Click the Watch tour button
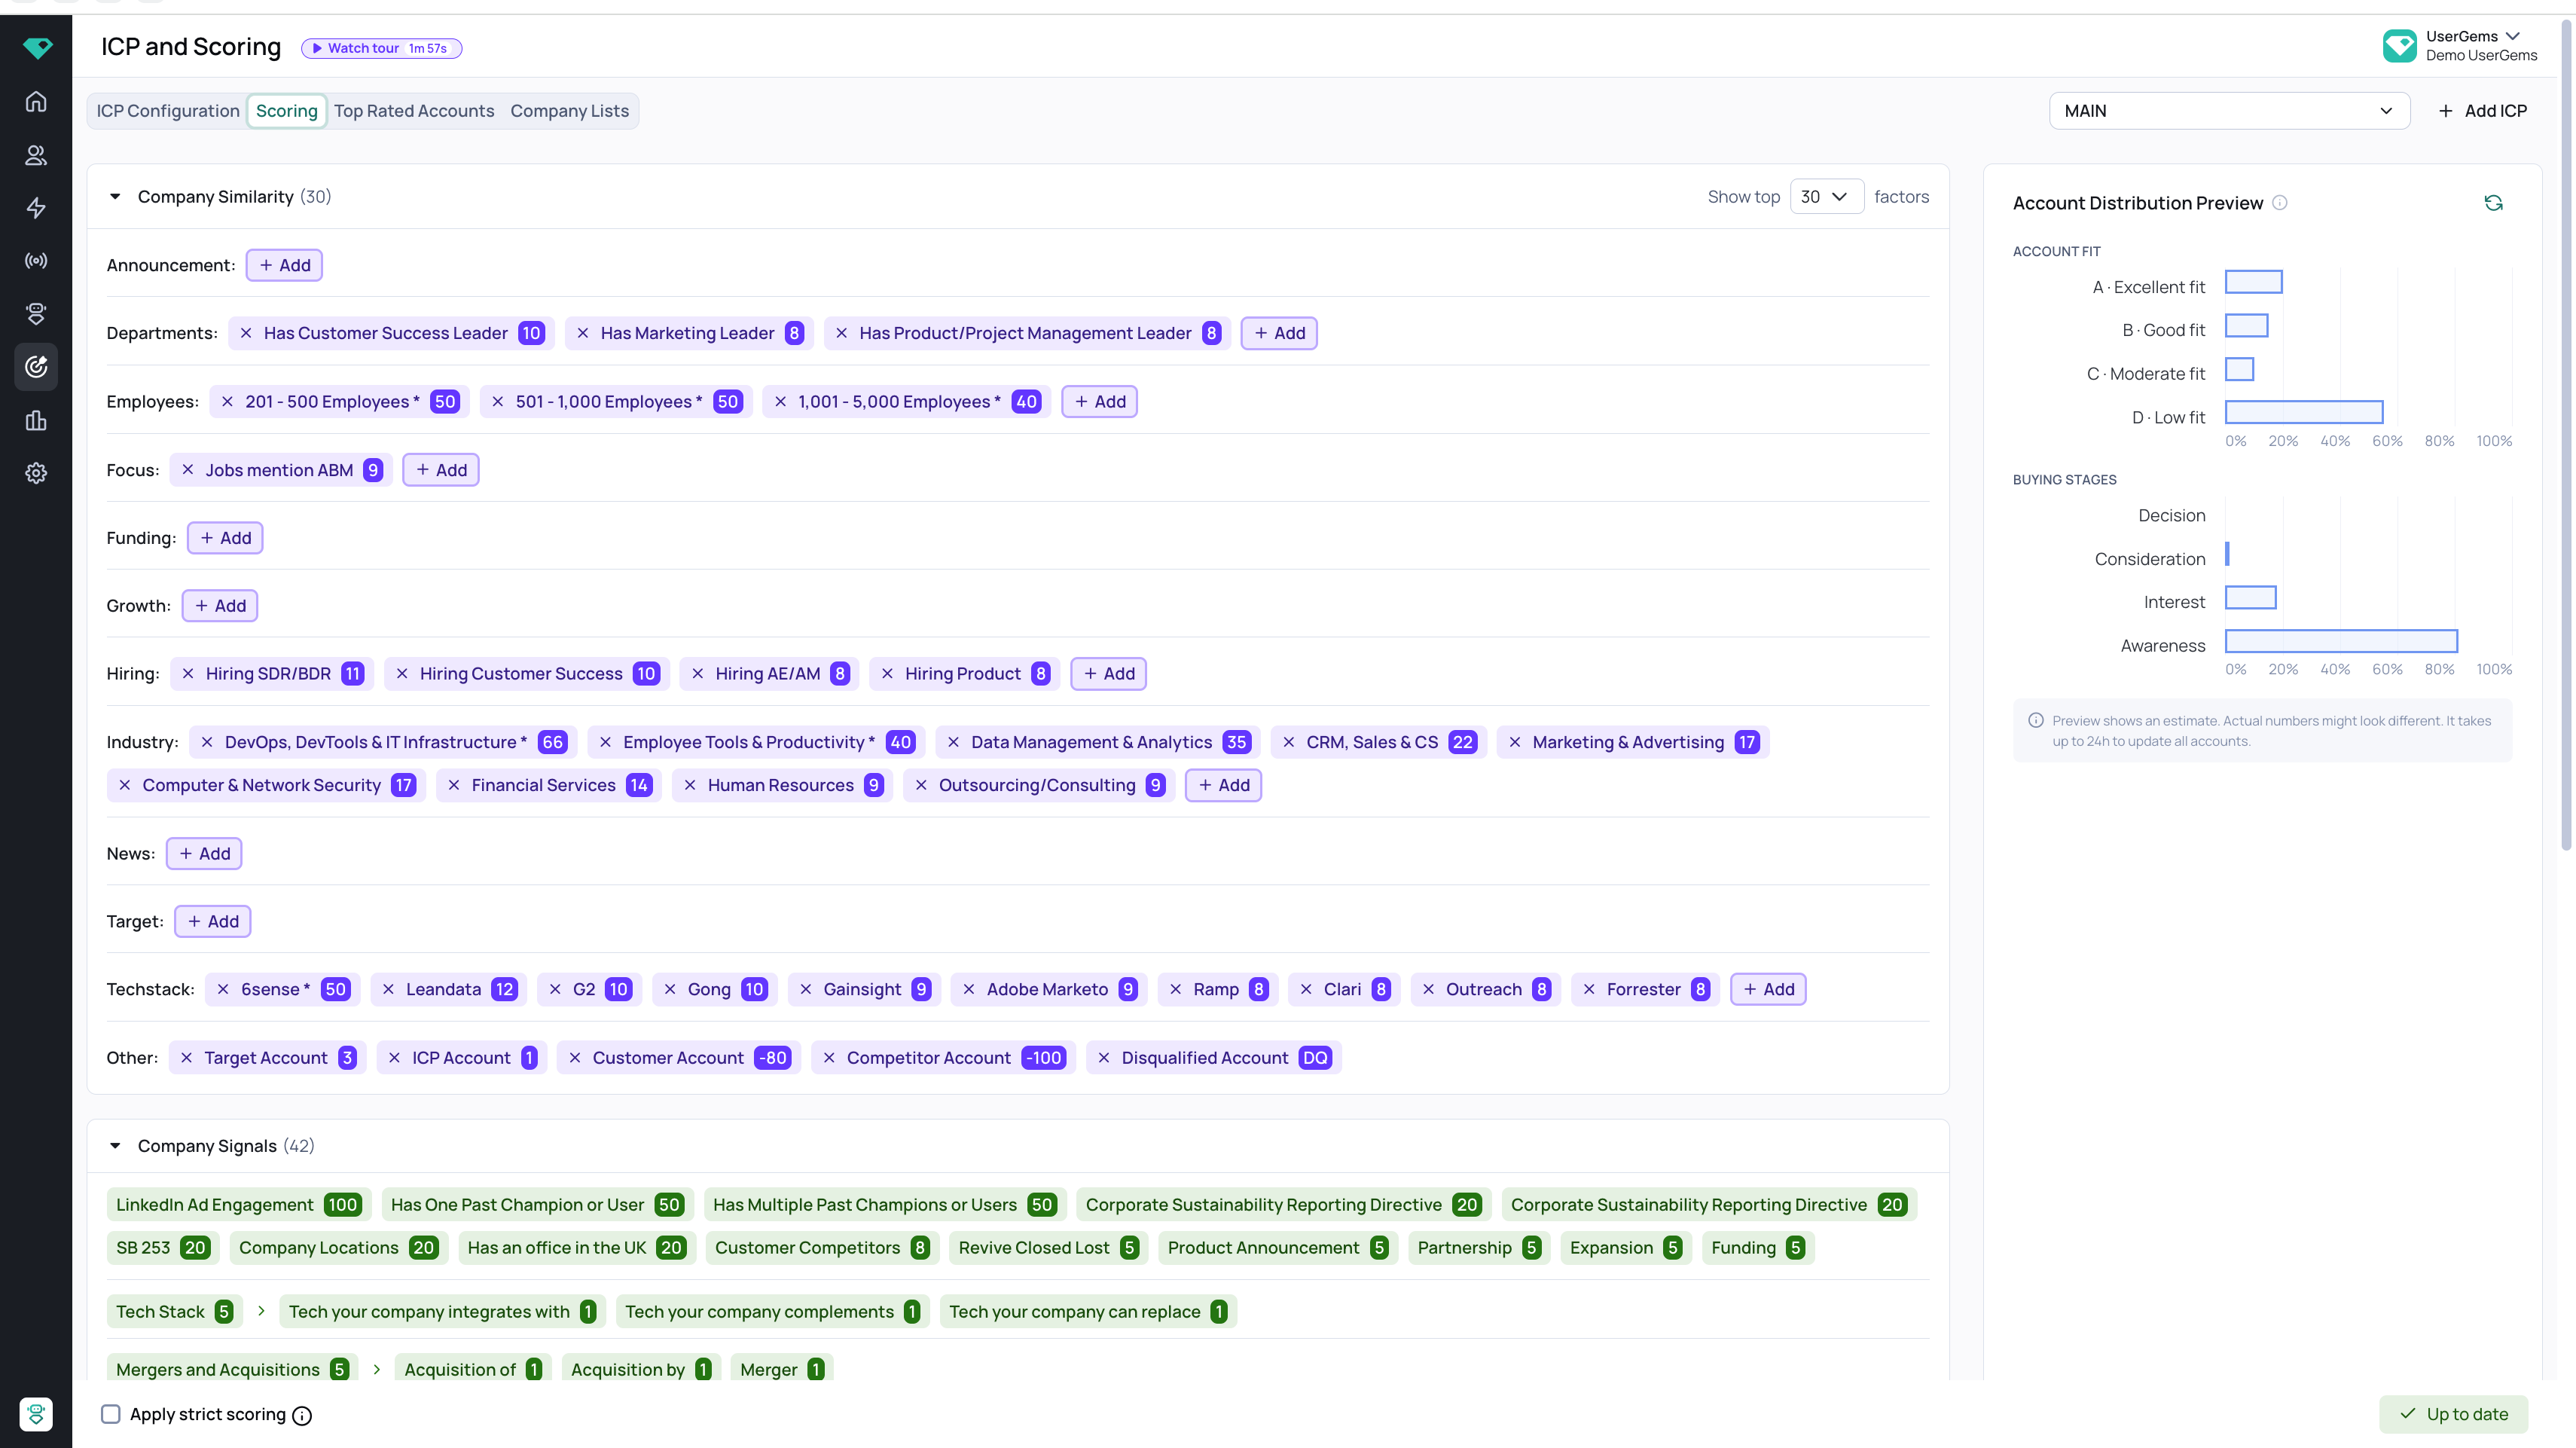The height and width of the screenshot is (1448, 2576). (381, 48)
